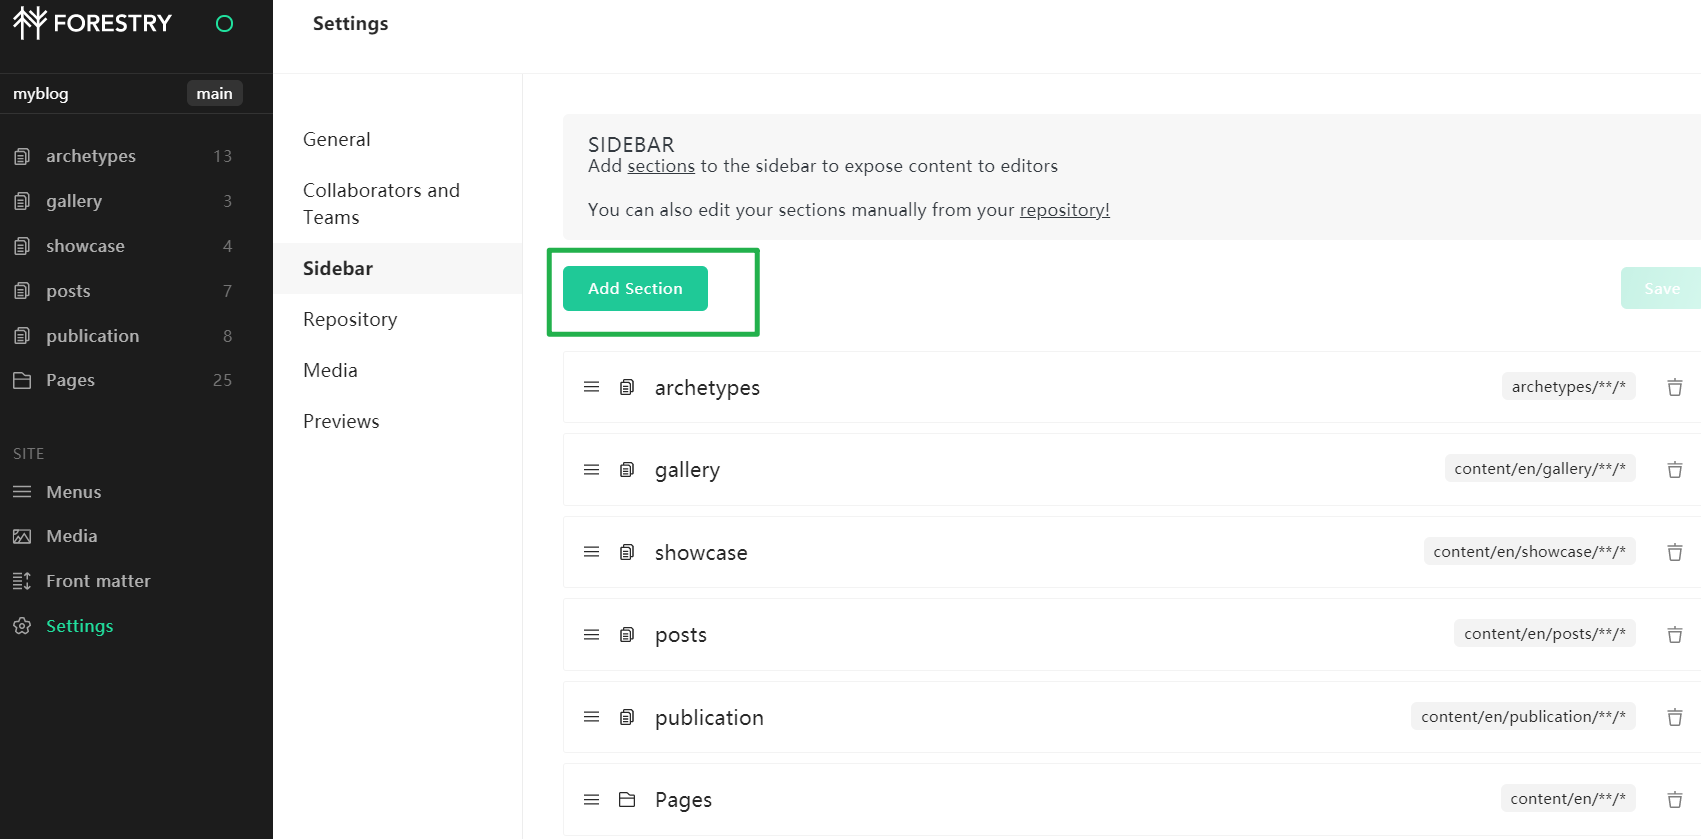Open gallery section icon in left sidebar

[22, 201]
